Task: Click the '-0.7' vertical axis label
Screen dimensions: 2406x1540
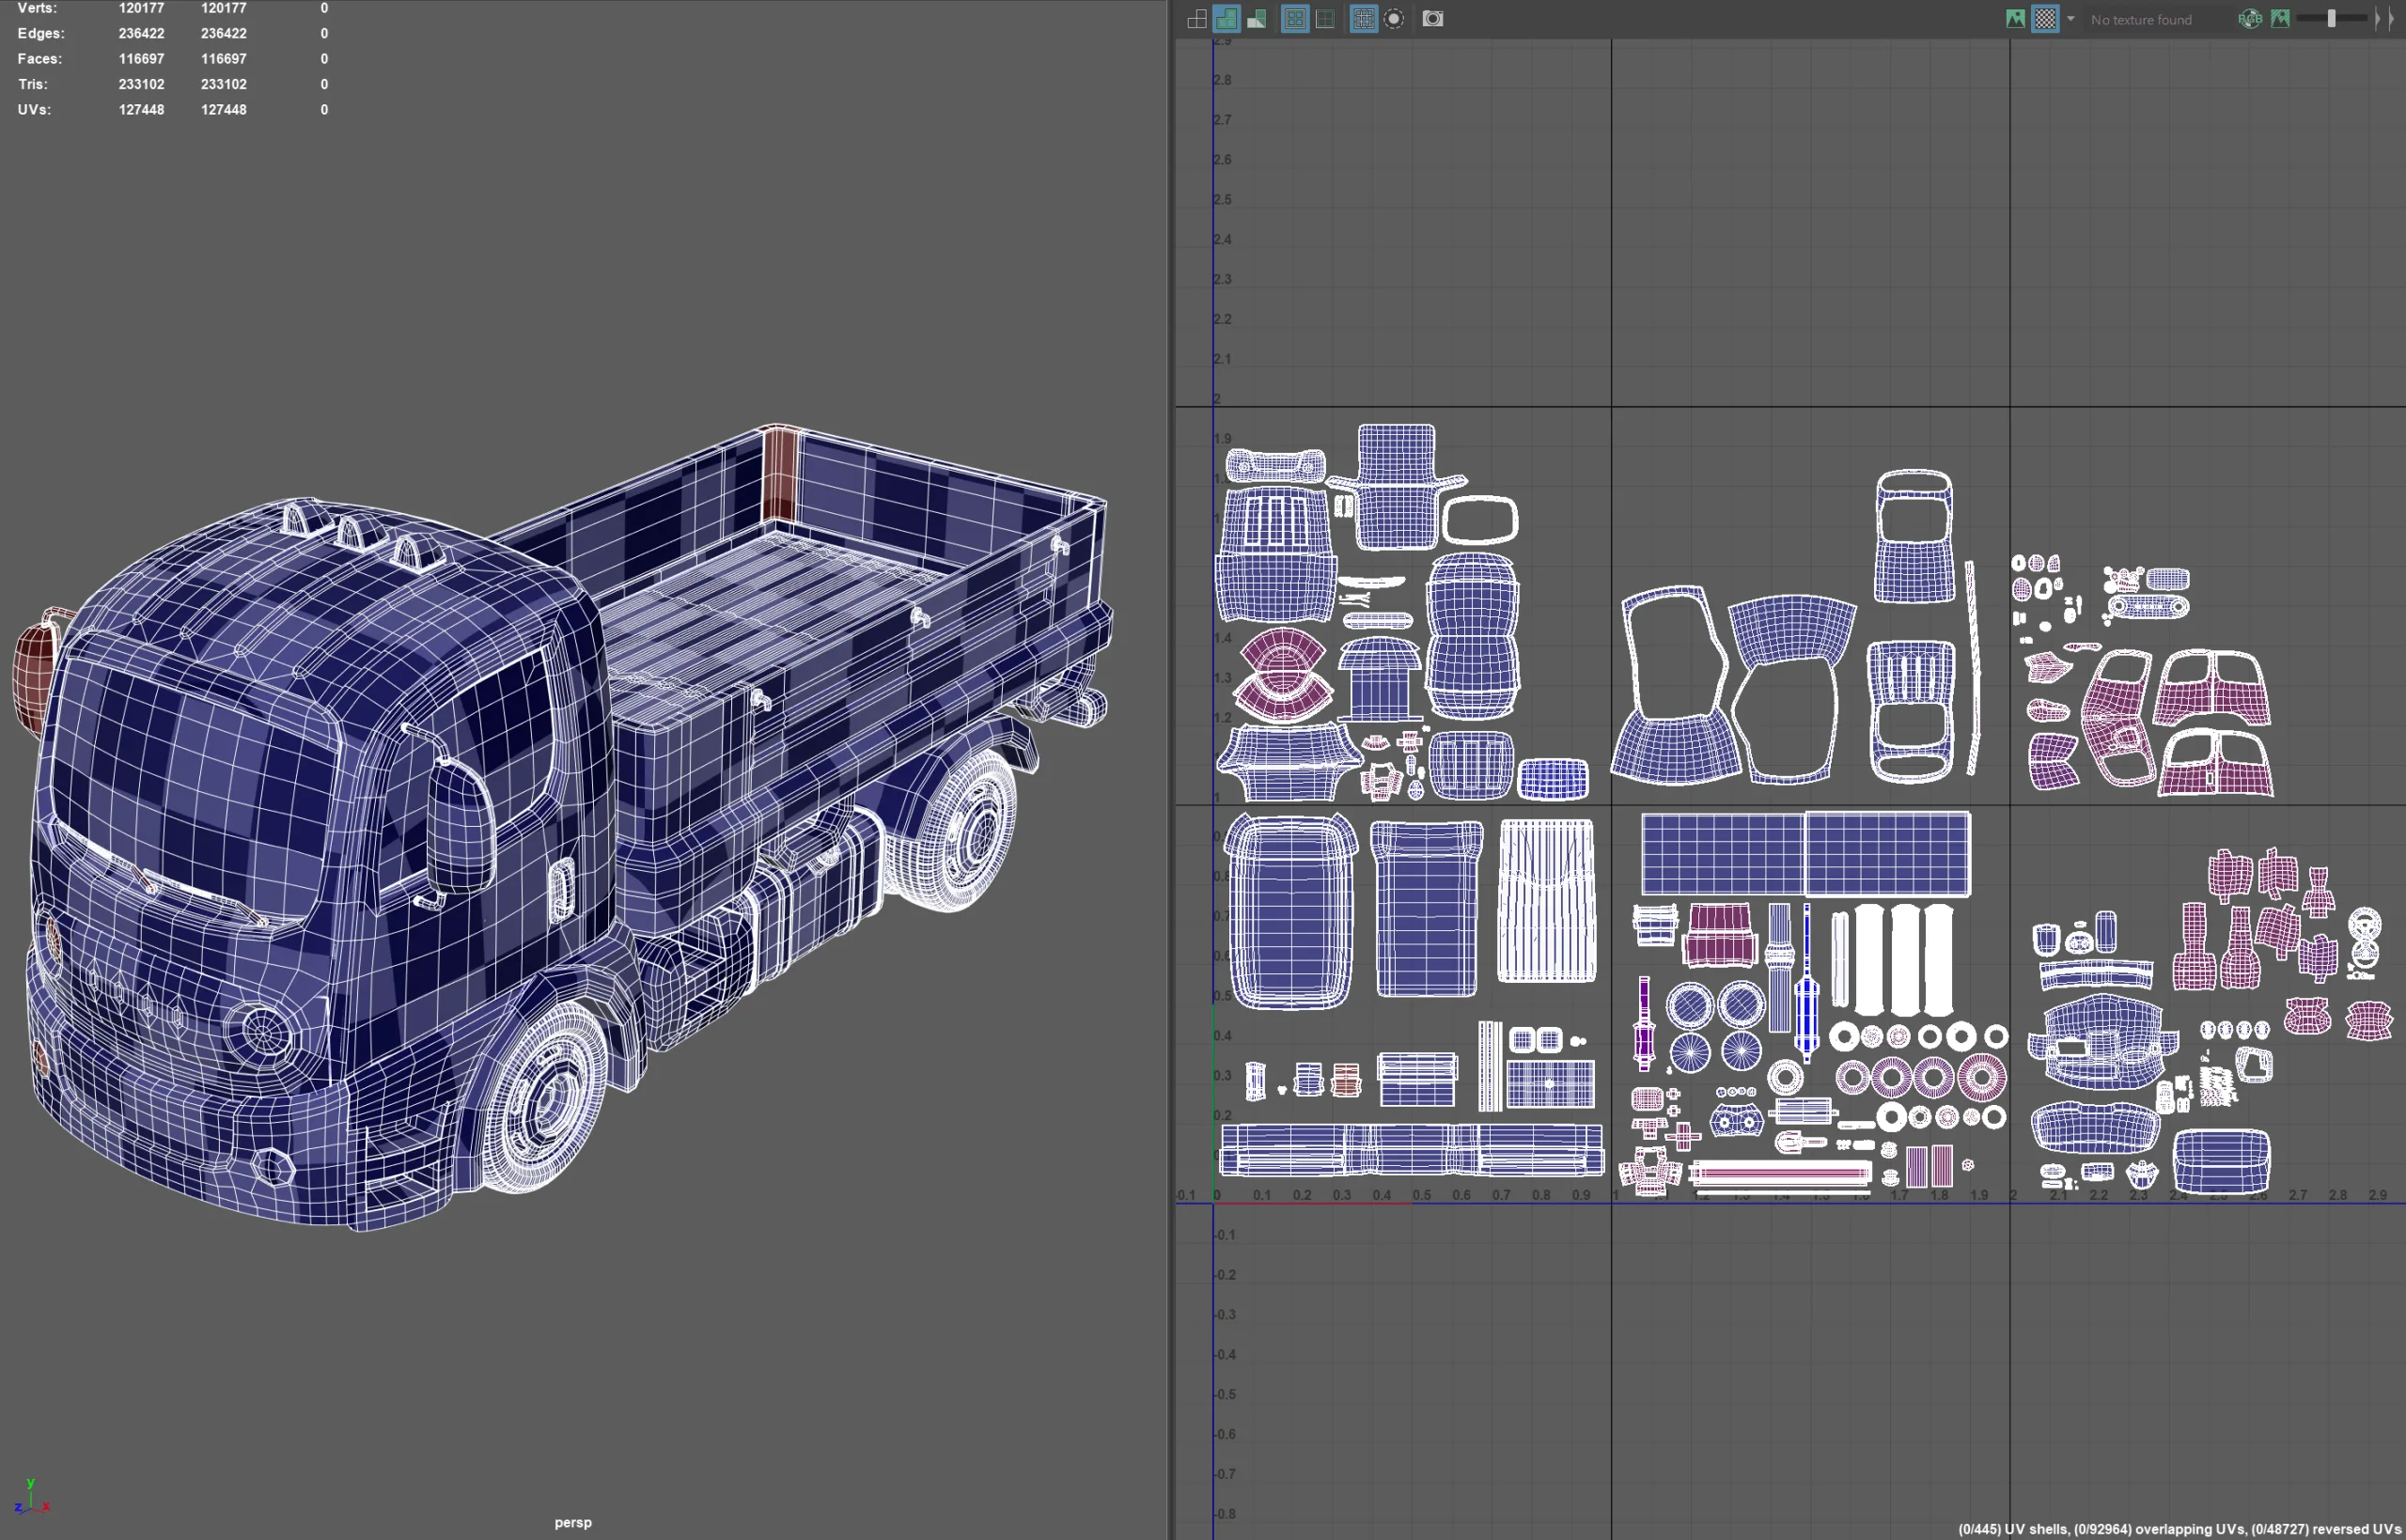Action: tap(1226, 1474)
